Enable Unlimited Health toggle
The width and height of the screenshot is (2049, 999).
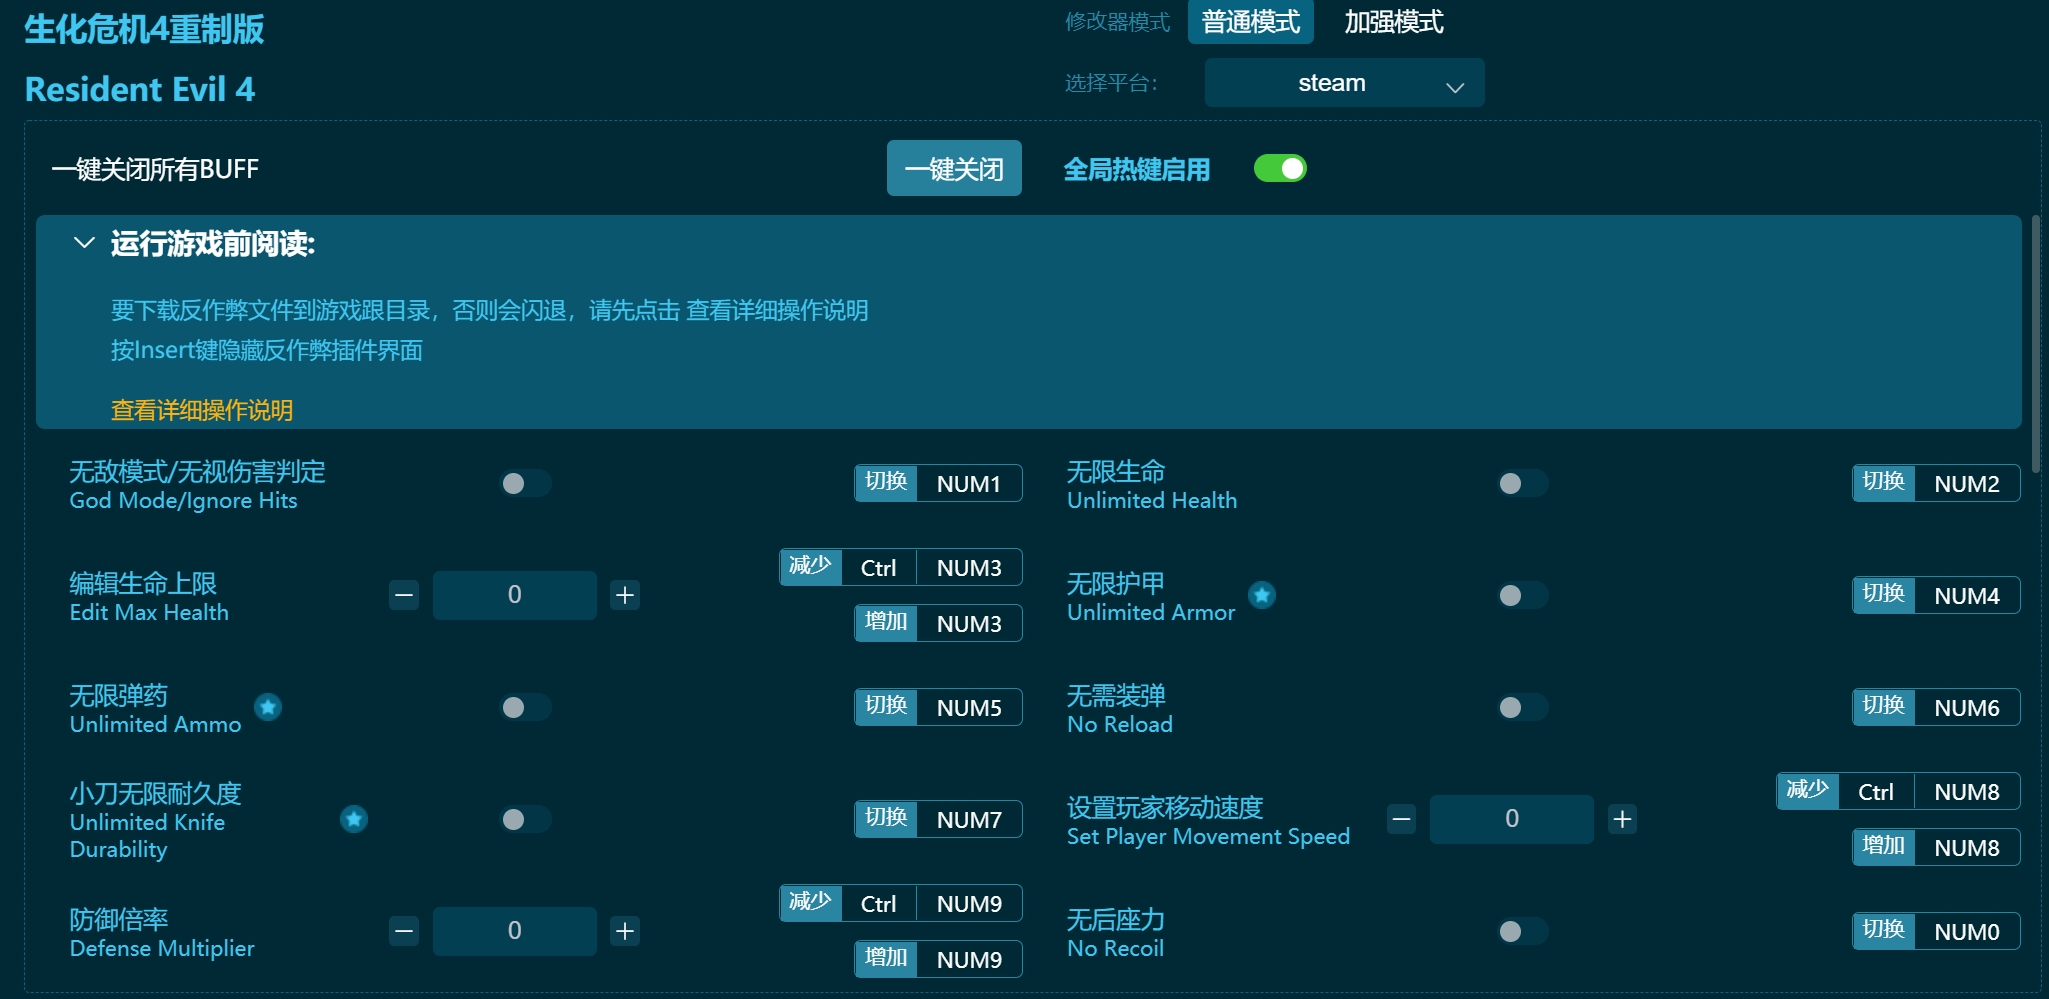point(1523,483)
